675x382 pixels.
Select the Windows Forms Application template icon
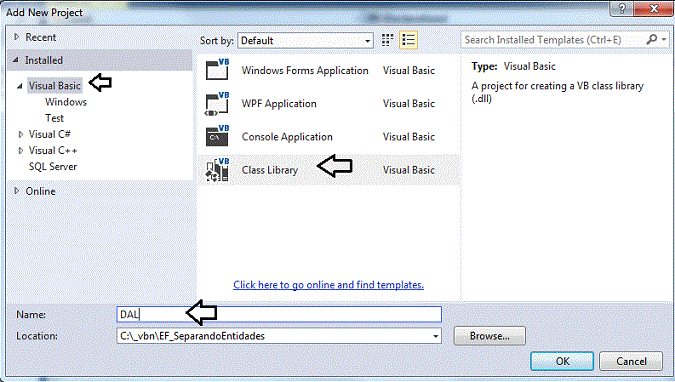(x=217, y=70)
